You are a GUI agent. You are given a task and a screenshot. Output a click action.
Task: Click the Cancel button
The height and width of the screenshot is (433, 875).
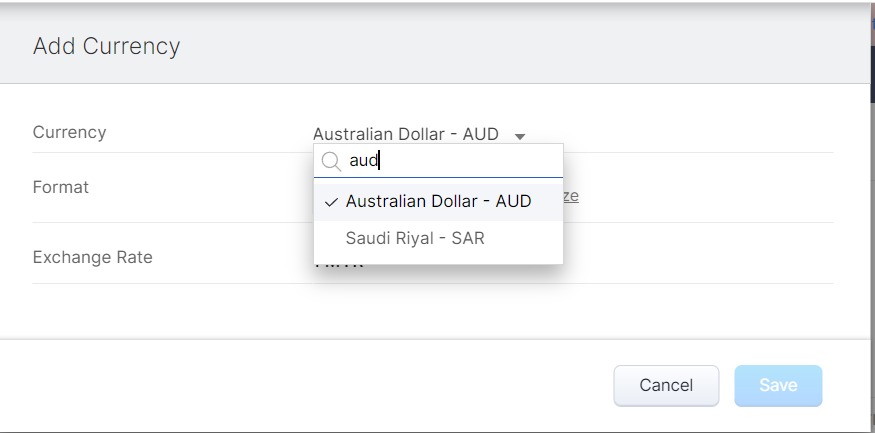[x=666, y=386]
